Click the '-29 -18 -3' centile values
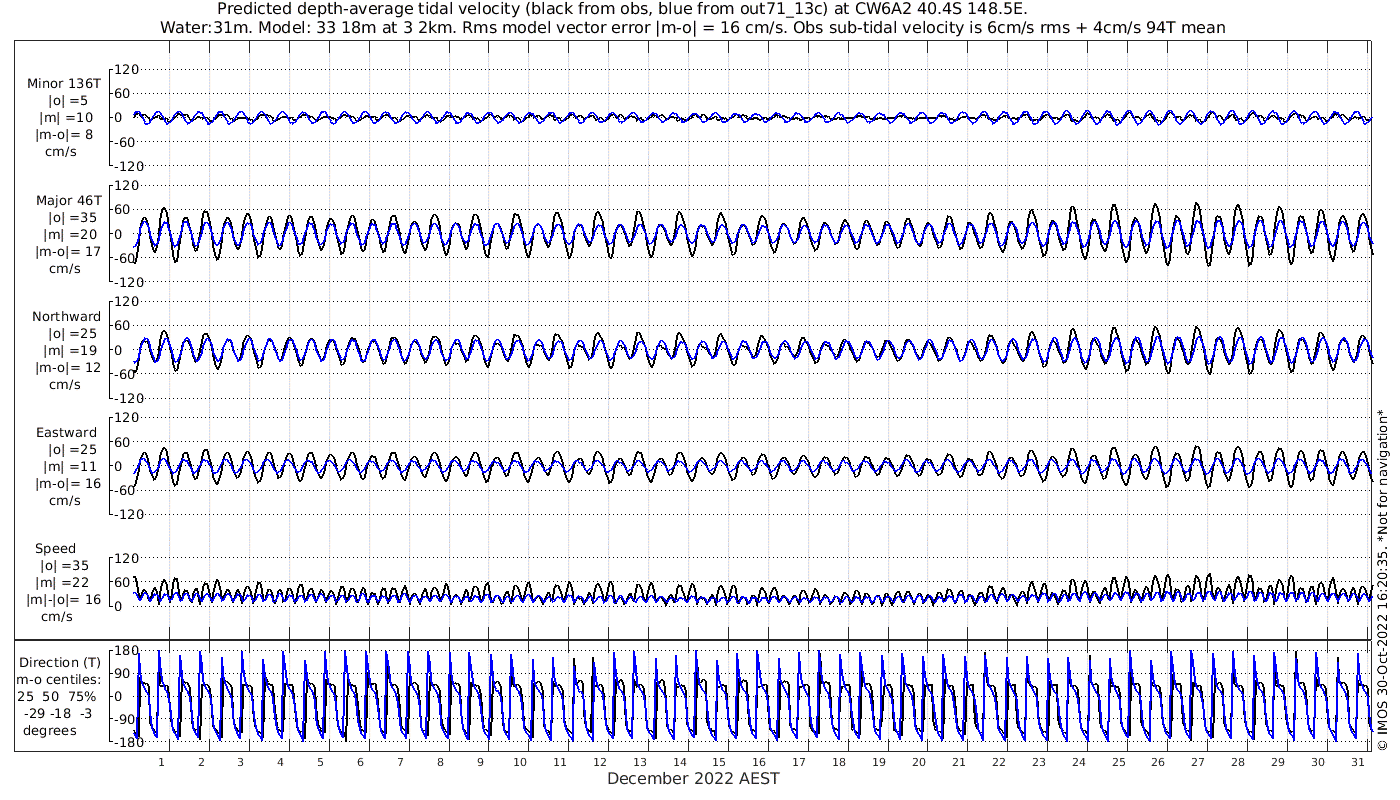Viewport: 1400px width, 800px height. pos(57,713)
